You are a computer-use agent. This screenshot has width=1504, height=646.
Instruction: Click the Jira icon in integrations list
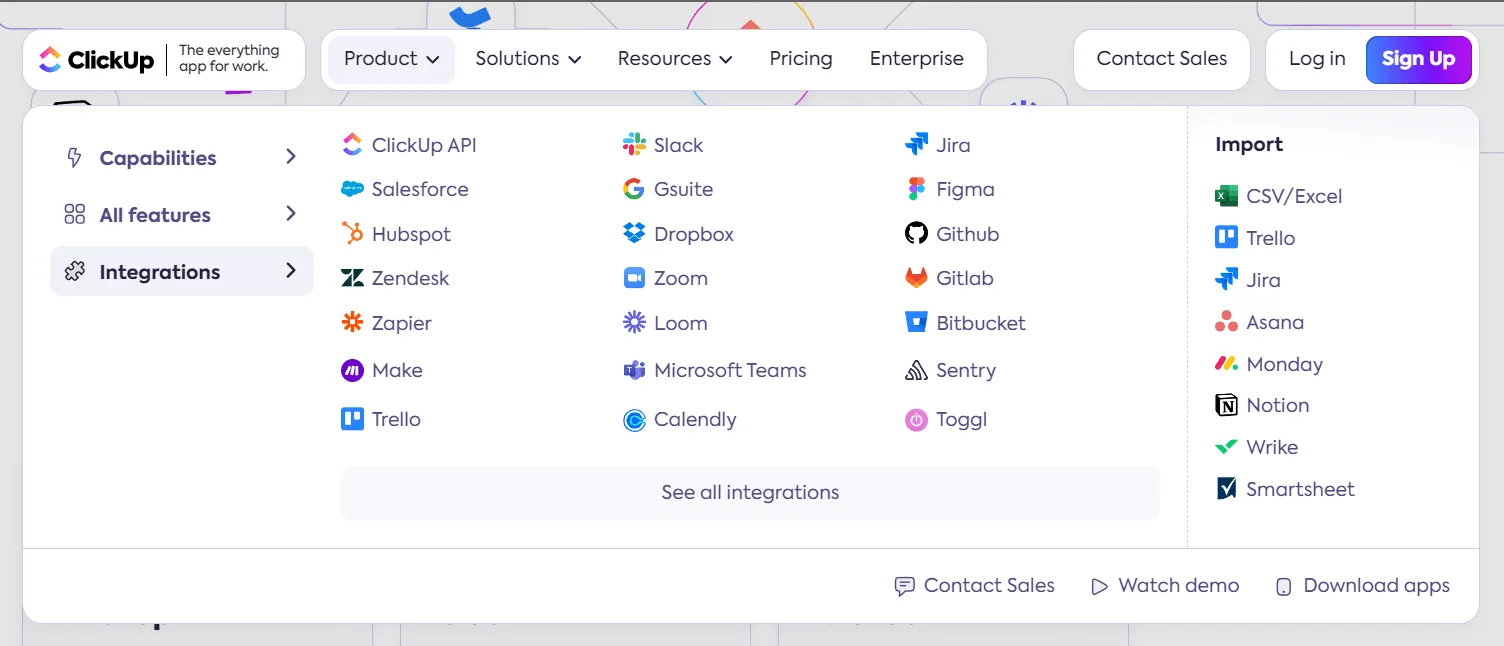[916, 145]
